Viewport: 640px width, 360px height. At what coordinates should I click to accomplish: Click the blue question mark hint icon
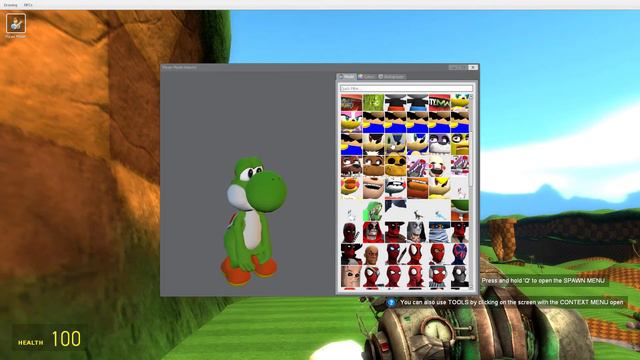pyautogui.click(x=391, y=302)
